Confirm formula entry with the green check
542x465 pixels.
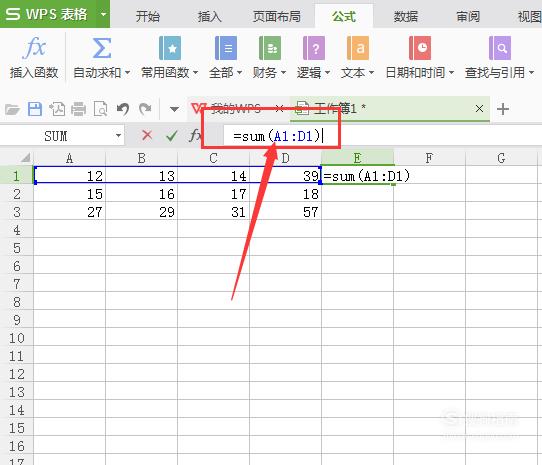coord(171,136)
